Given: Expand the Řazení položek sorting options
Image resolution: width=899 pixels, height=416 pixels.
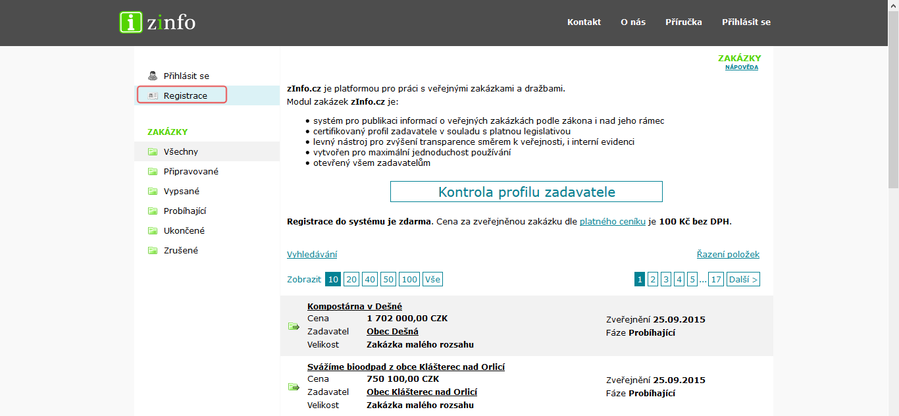Looking at the screenshot, I should click(x=727, y=255).
